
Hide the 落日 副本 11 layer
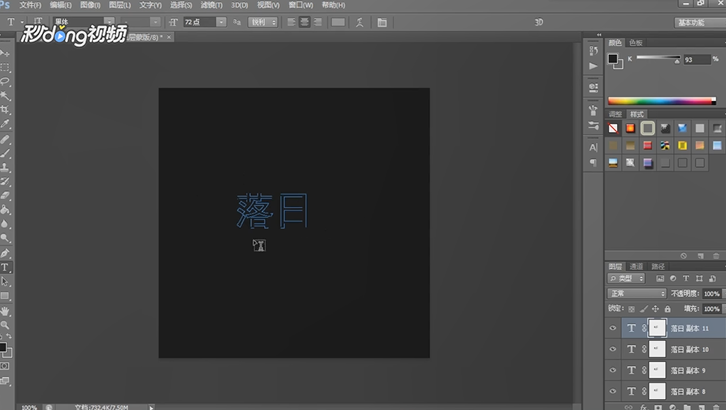(613, 328)
